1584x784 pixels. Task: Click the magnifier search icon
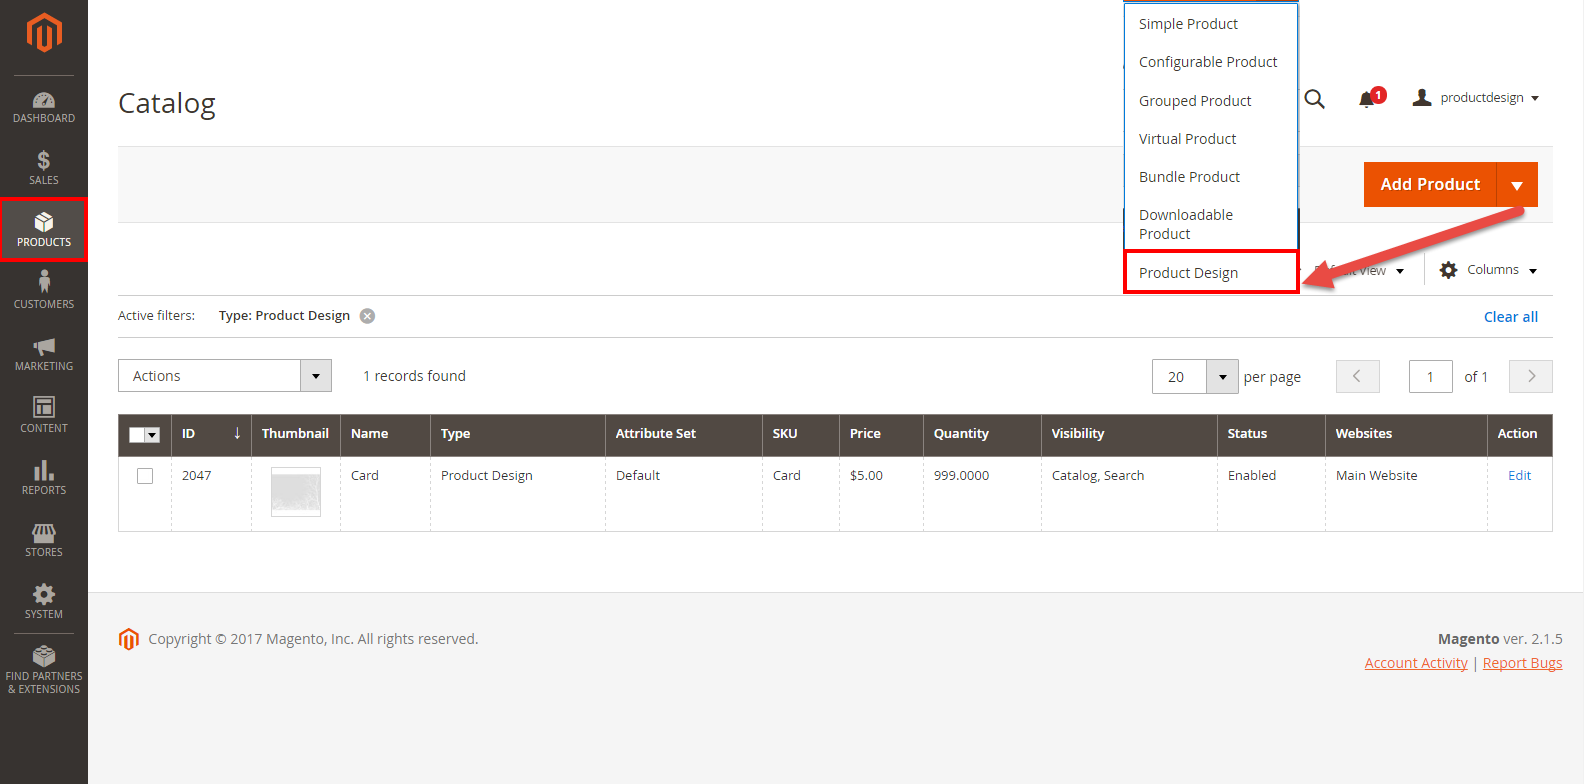point(1314,99)
